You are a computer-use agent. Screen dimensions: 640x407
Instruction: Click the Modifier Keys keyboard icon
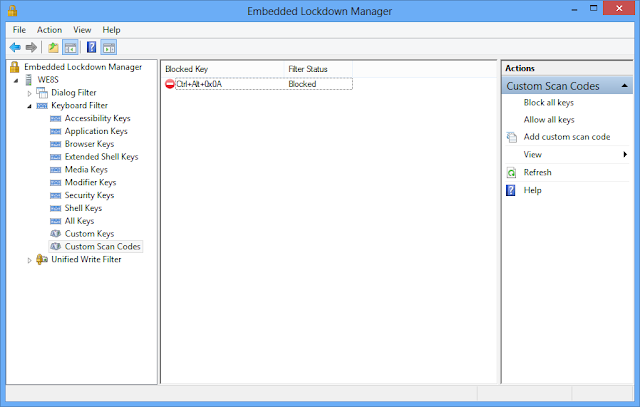click(56, 183)
